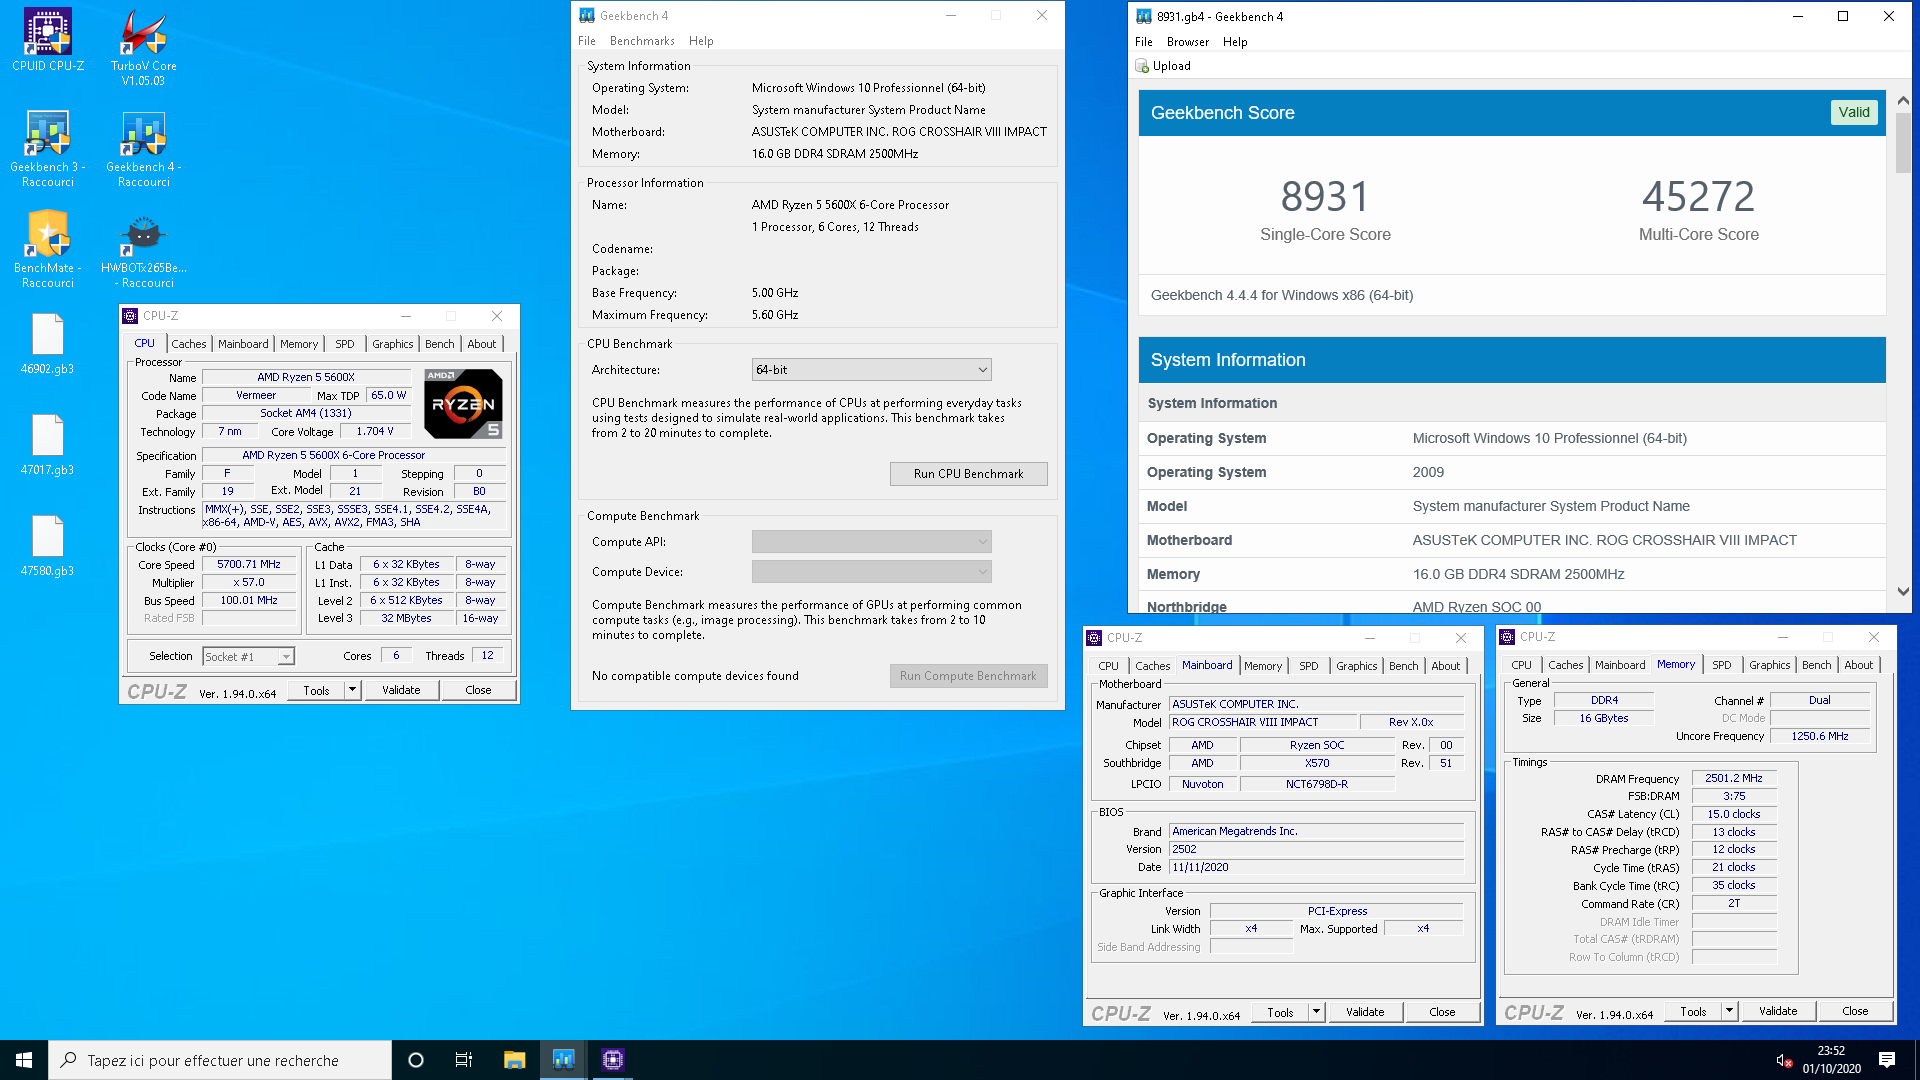Open the Compute API dropdown

click(871, 542)
